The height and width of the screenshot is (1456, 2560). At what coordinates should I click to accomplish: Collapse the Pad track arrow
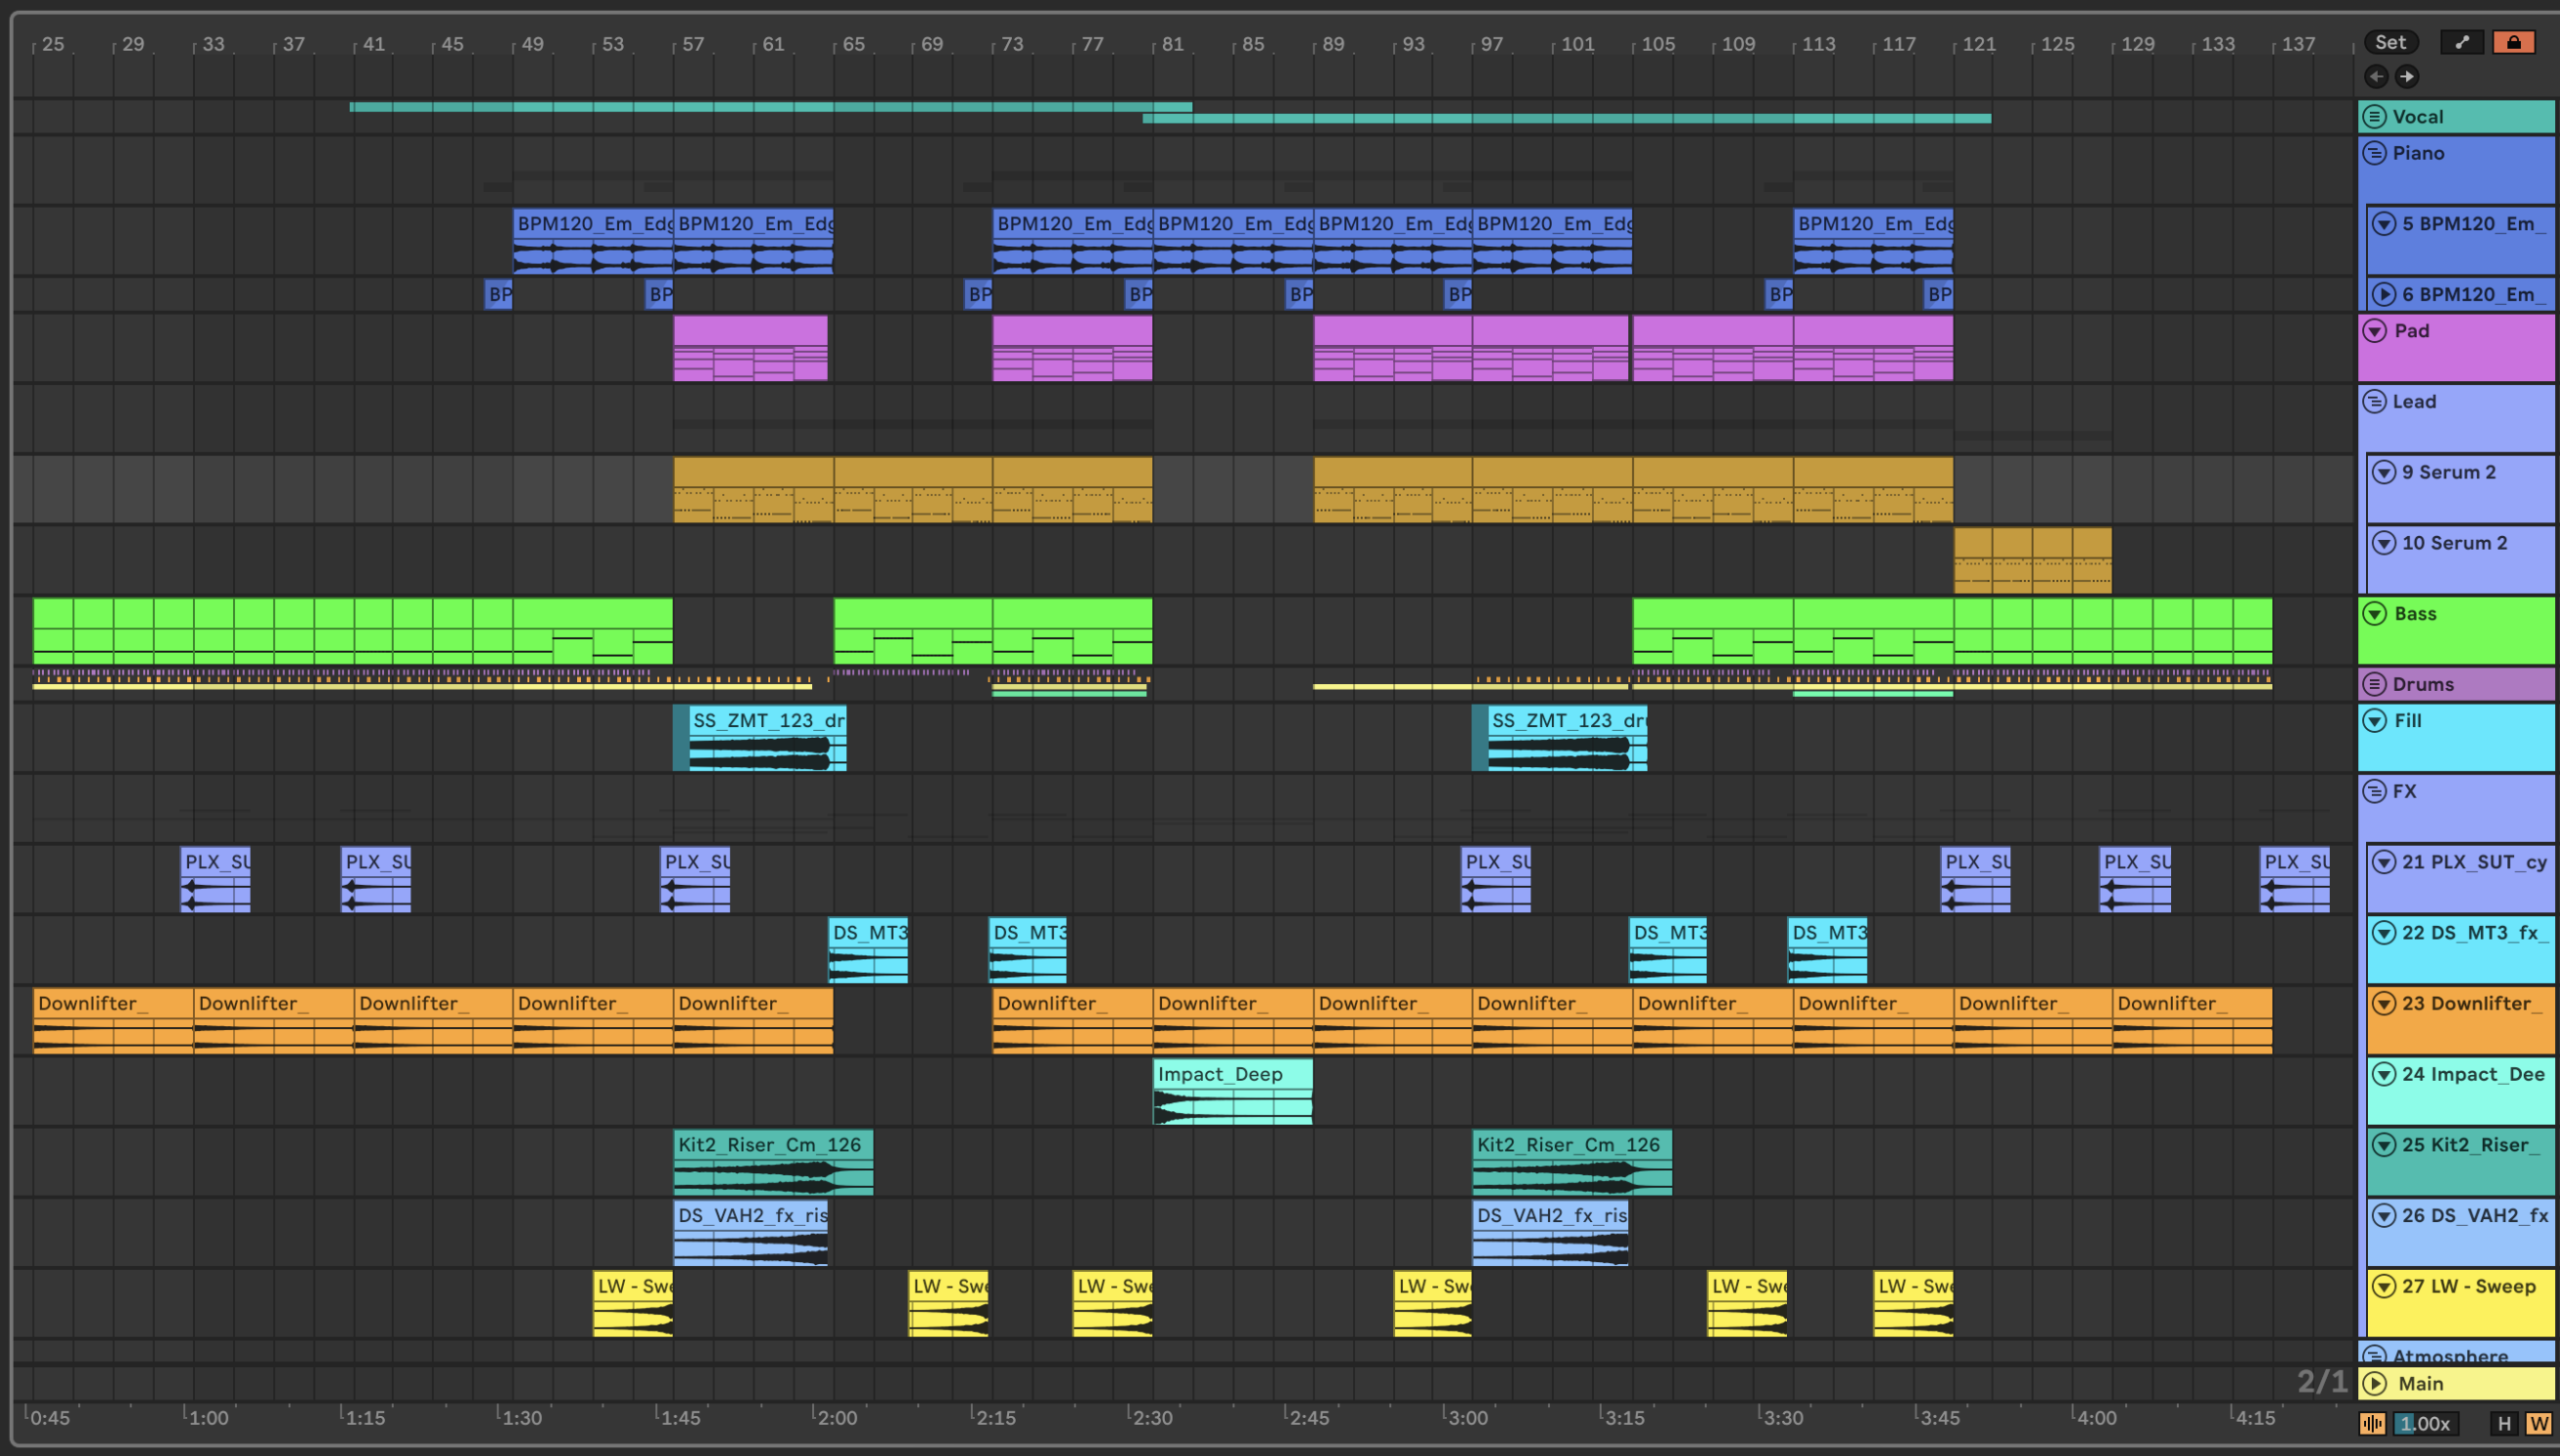pos(2374,331)
